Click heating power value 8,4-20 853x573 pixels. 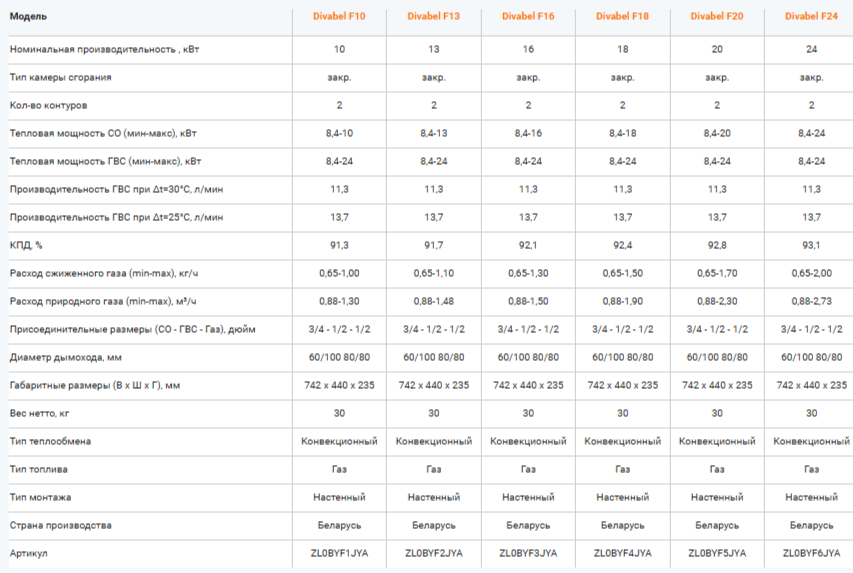(717, 133)
